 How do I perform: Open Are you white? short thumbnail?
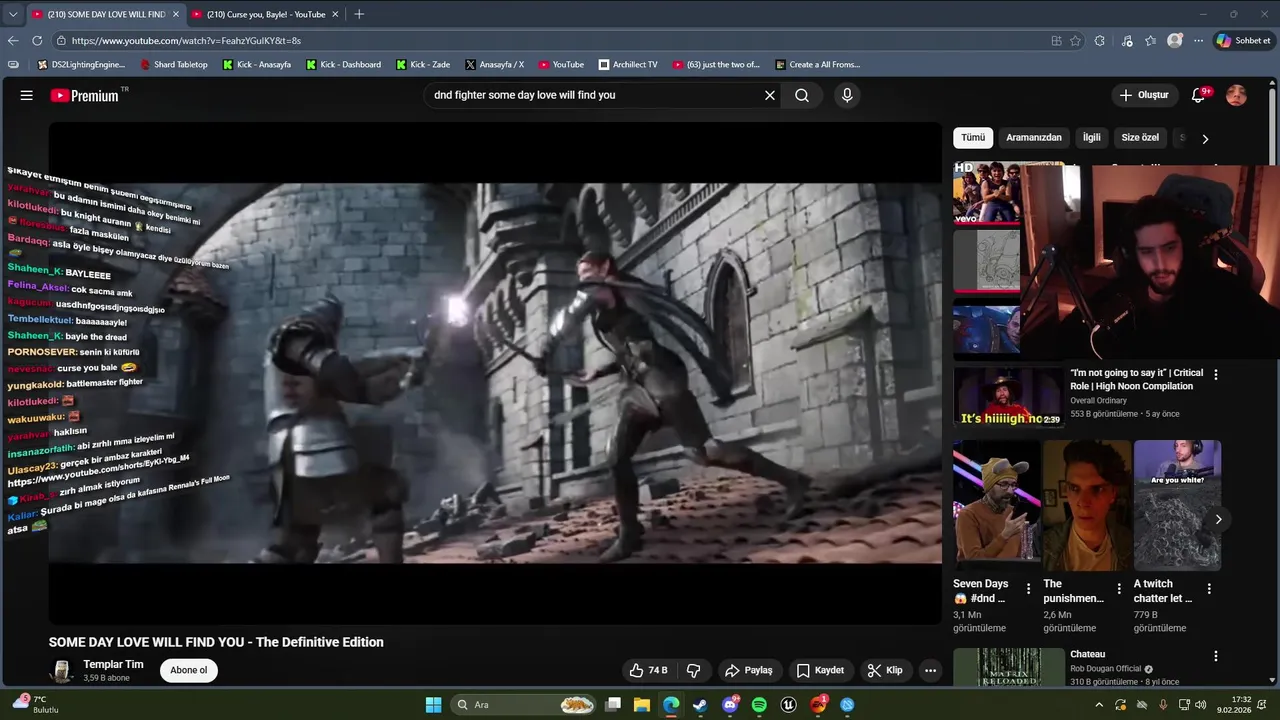(x=1177, y=505)
